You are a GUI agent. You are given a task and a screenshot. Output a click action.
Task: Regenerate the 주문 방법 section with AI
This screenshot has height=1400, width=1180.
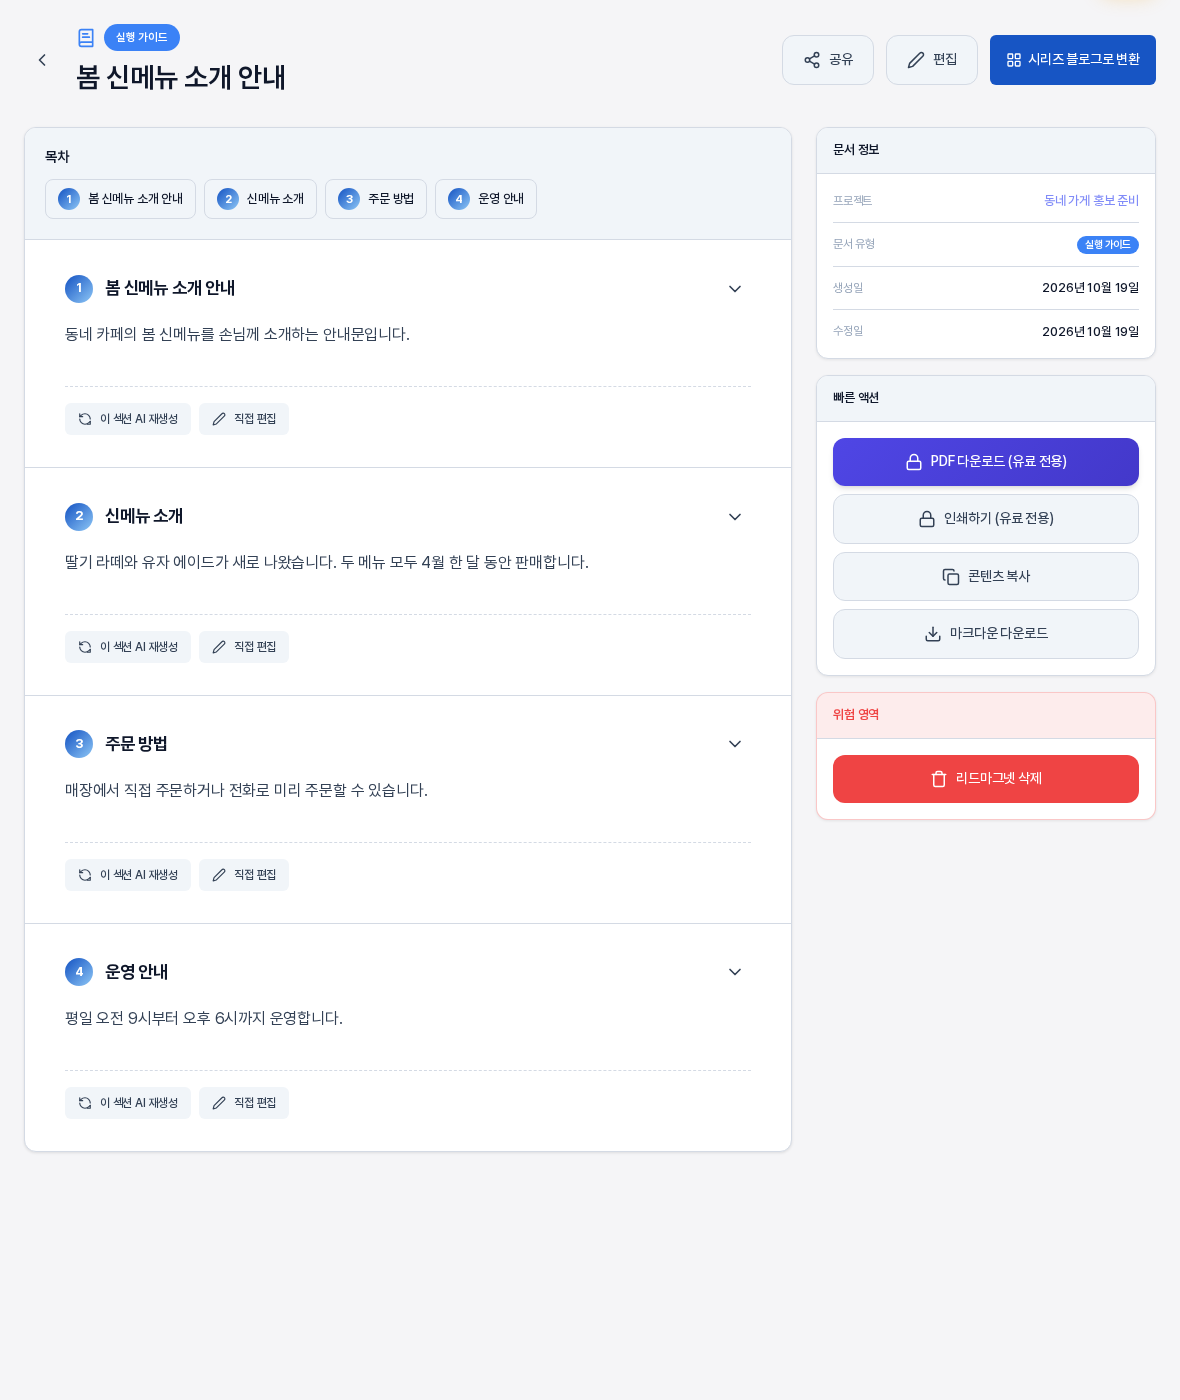tap(128, 875)
